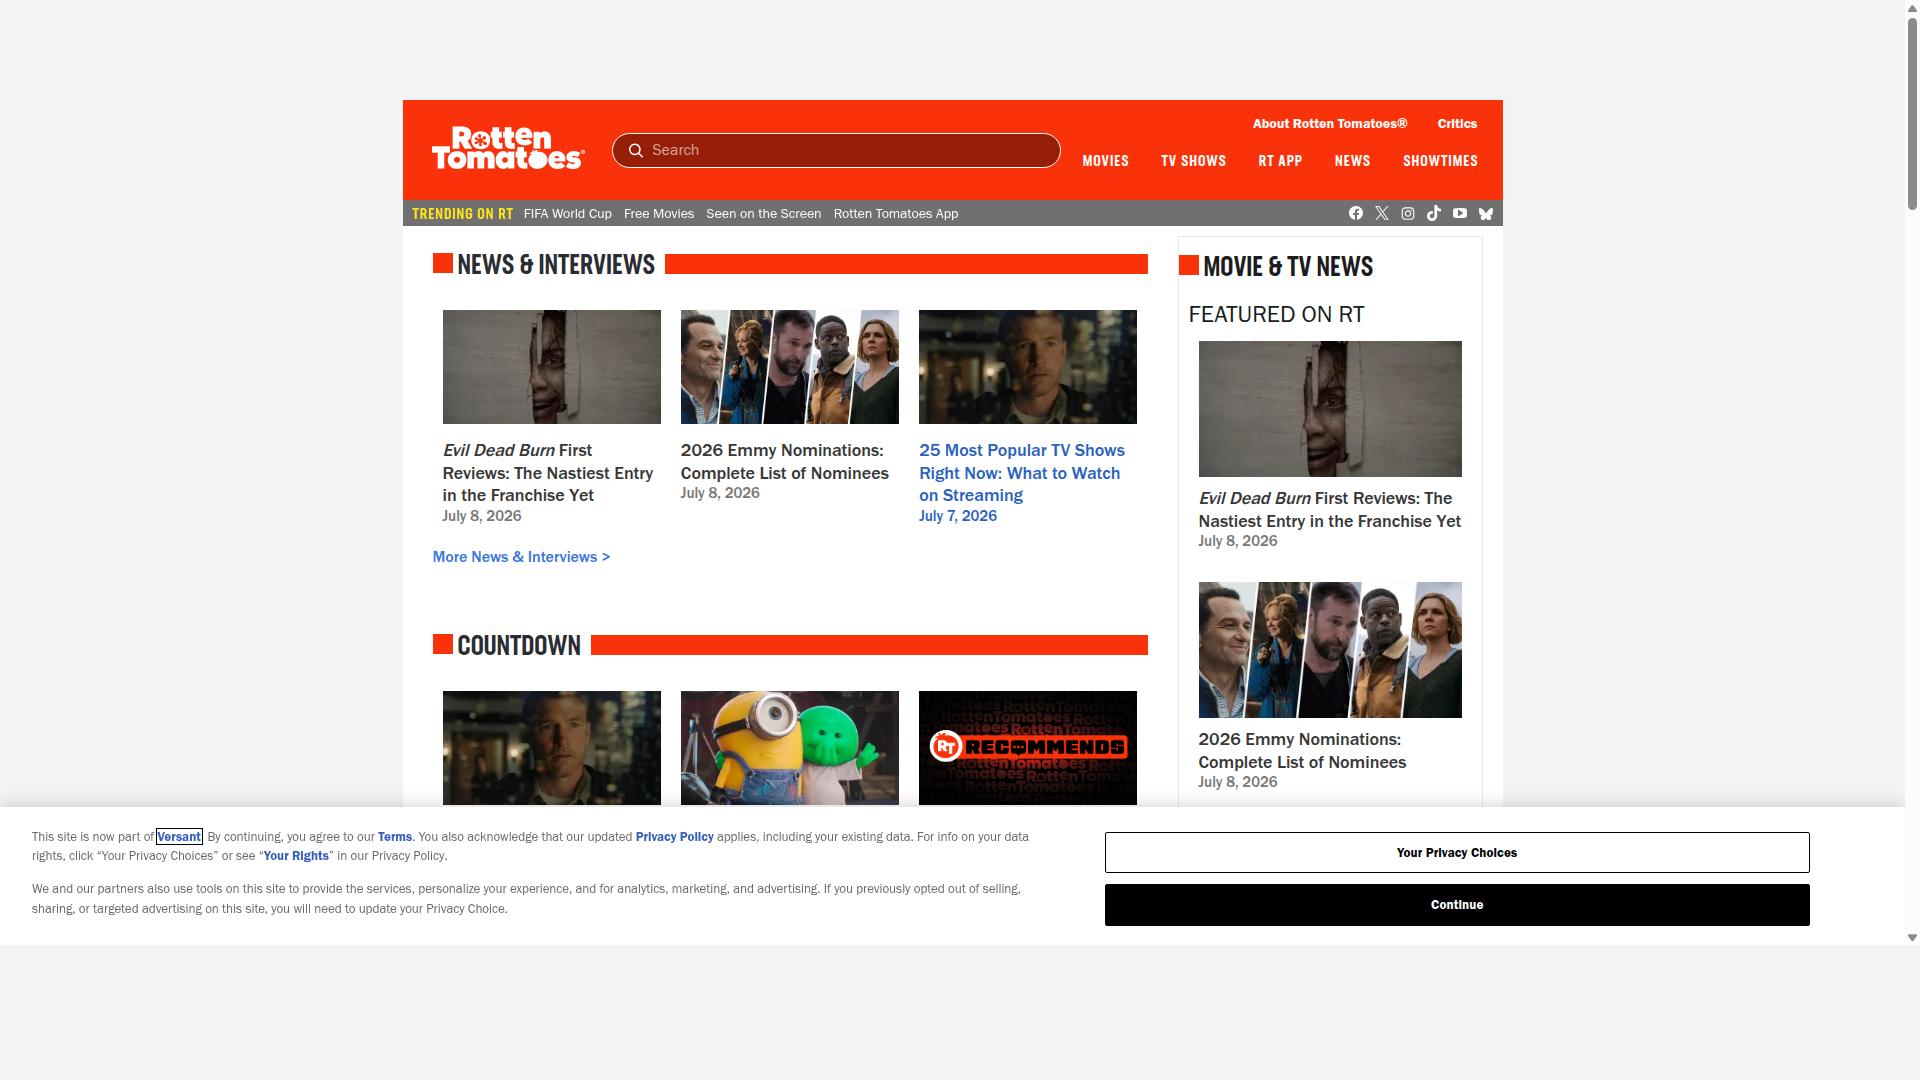Open Emmy Nominations thumbnail in News & Interviews
The width and height of the screenshot is (1920, 1080).
point(790,367)
